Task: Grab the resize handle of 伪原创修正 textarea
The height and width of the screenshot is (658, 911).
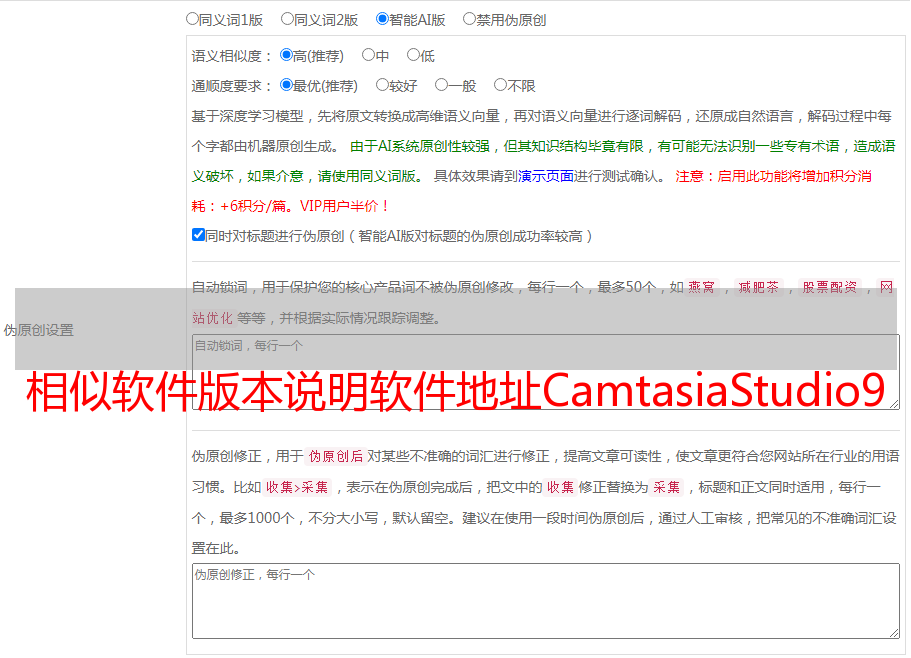Action: point(894,633)
